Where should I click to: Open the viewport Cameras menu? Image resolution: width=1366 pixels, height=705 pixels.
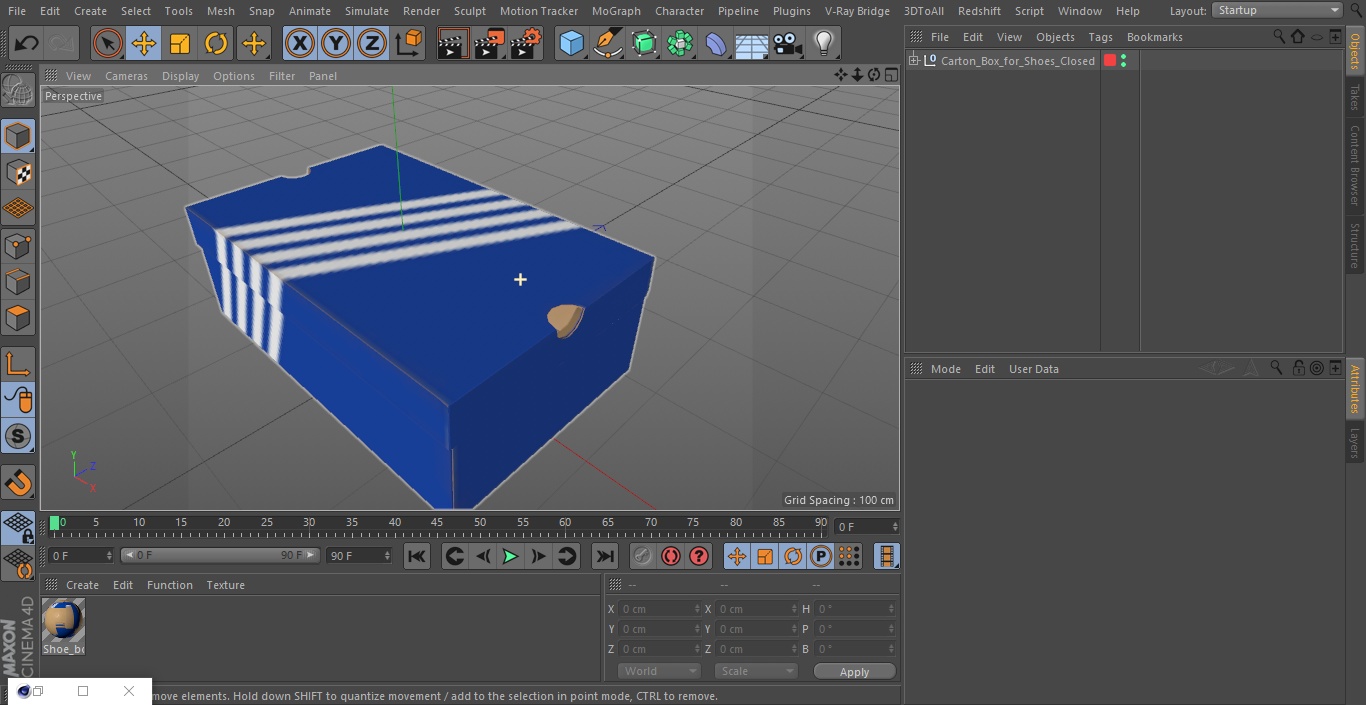(126, 76)
